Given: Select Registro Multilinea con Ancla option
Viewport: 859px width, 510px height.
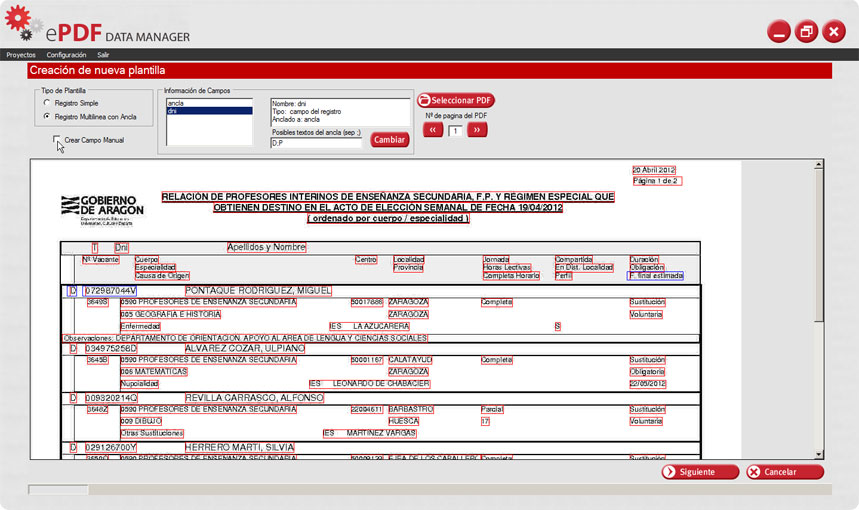Looking at the screenshot, I should tap(47, 117).
